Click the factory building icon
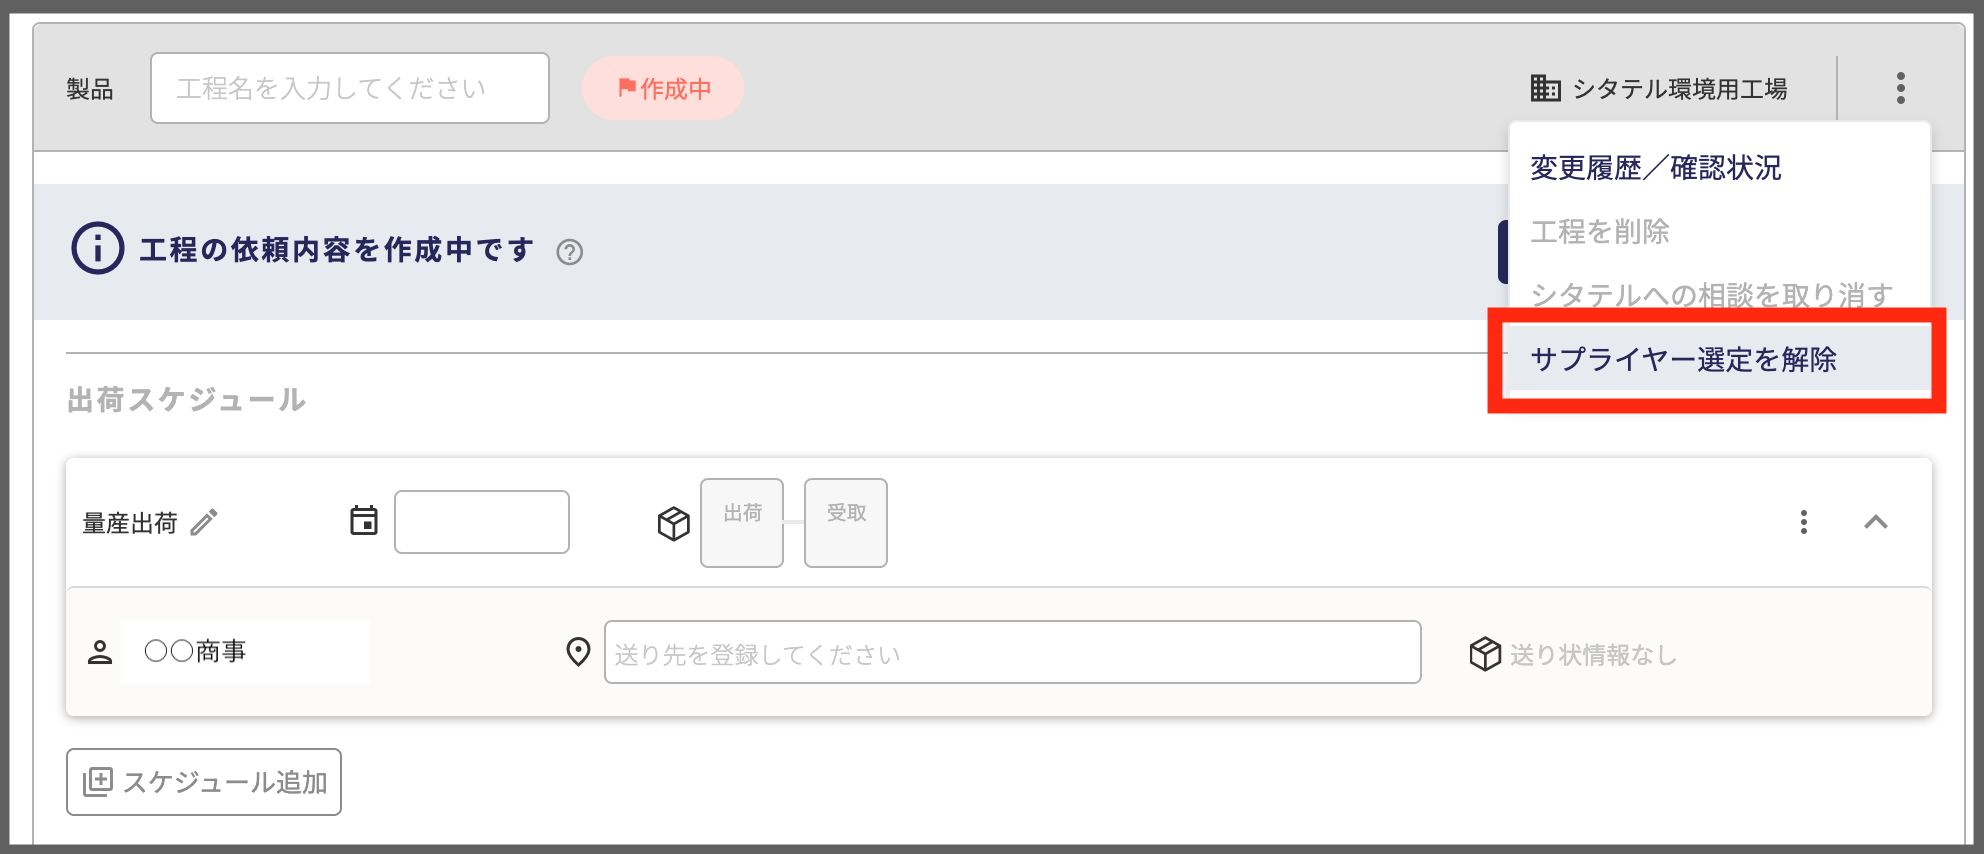 click(1545, 88)
